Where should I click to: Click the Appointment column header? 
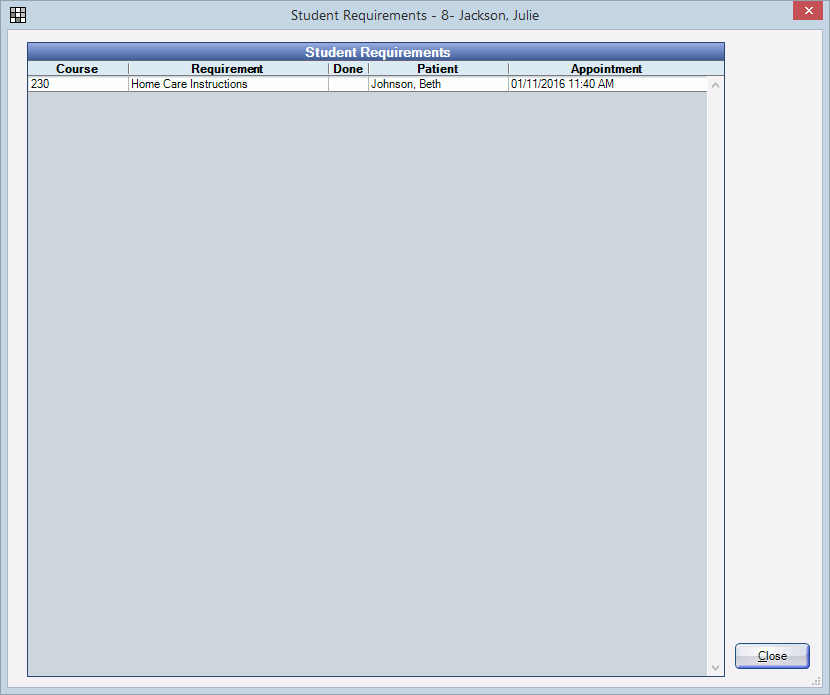pyautogui.click(x=606, y=69)
